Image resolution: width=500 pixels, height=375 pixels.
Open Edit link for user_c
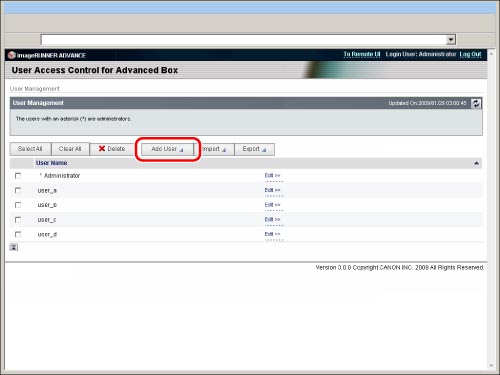coord(272,219)
